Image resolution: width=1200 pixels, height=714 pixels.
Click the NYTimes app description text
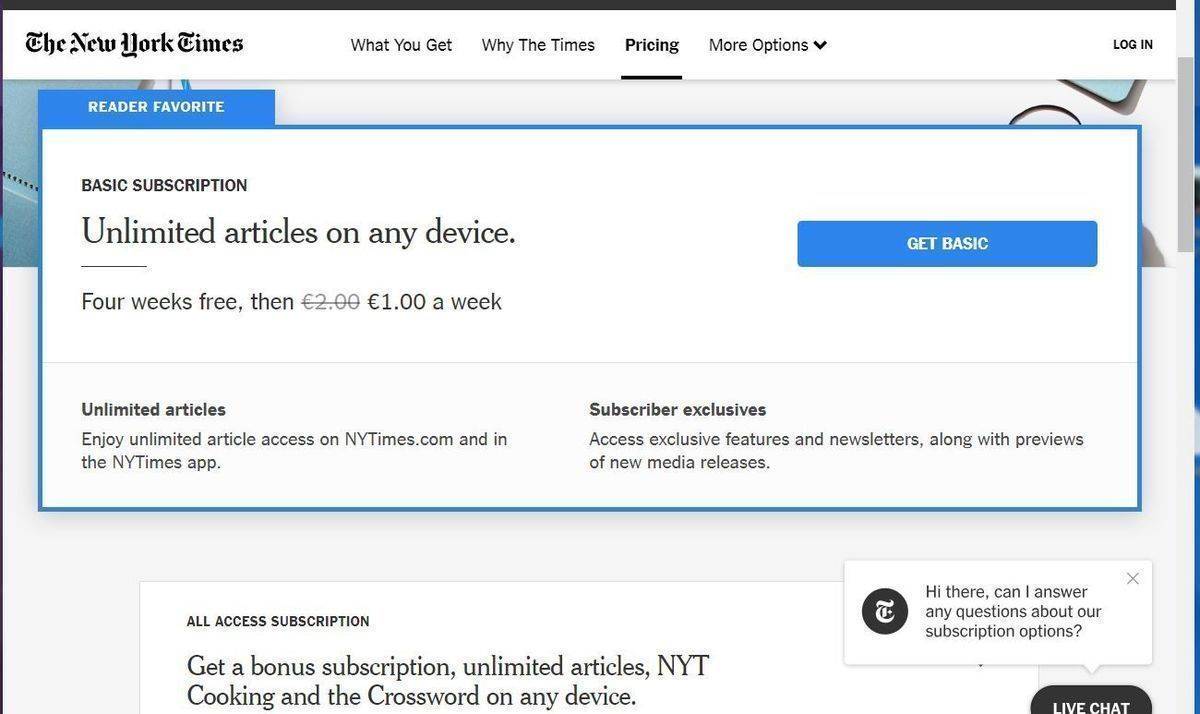coord(294,450)
